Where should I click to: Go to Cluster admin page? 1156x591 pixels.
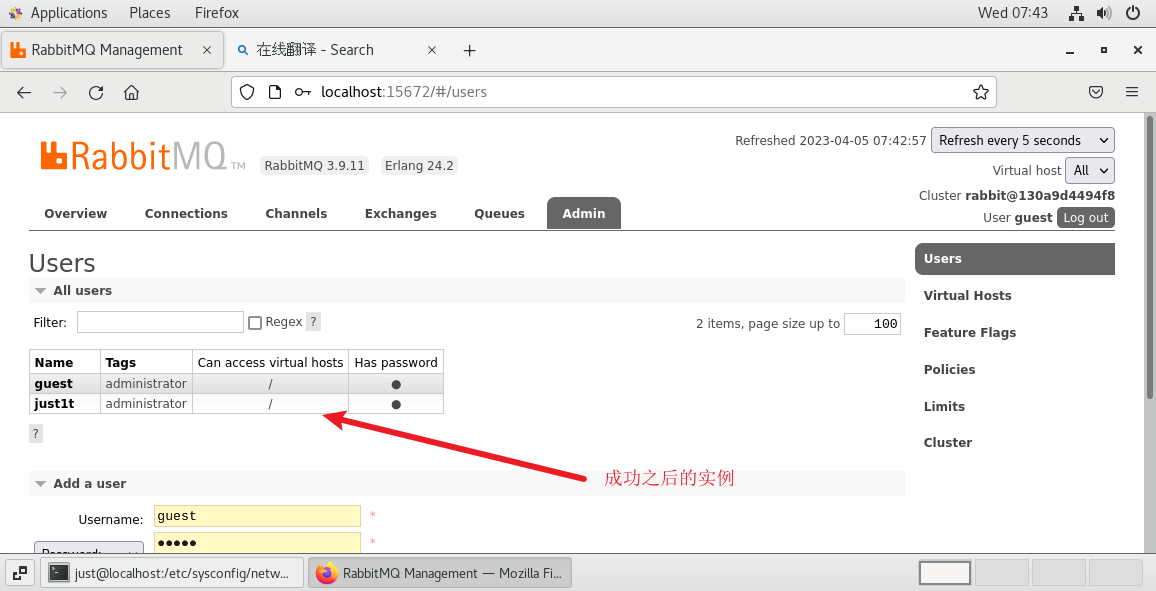point(947,442)
